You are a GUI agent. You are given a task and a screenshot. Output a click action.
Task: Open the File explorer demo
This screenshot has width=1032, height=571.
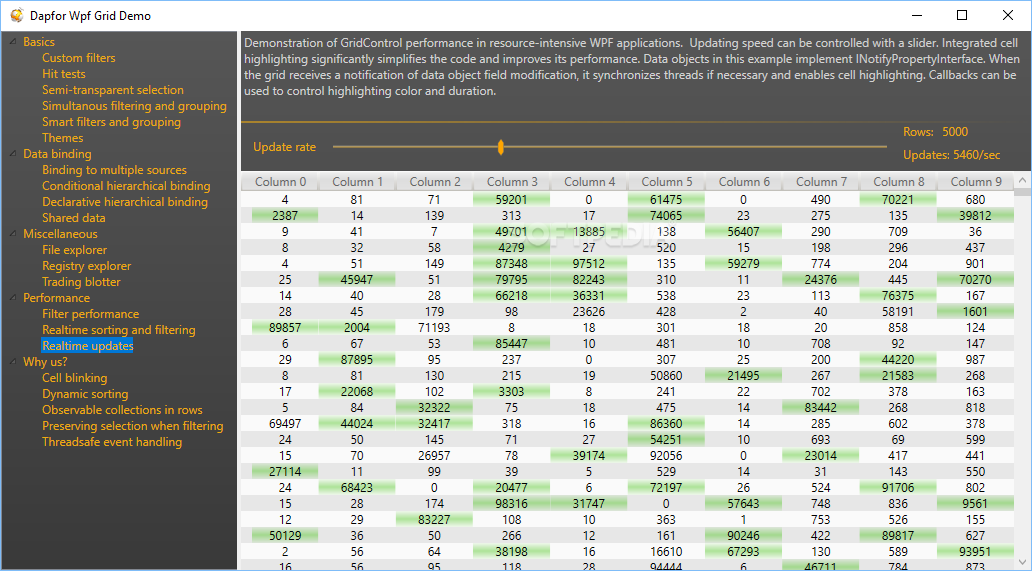point(74,250)
